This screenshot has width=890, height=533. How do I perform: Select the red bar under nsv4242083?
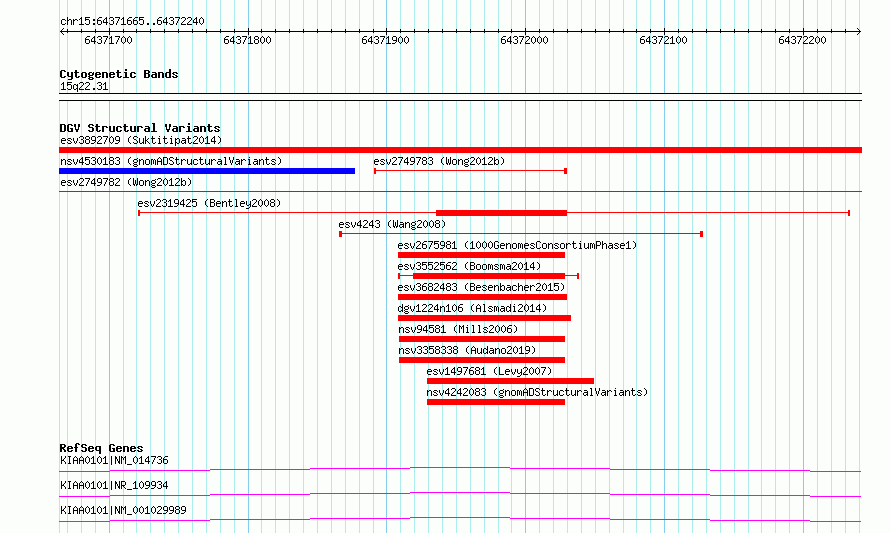tap(496, 402)
